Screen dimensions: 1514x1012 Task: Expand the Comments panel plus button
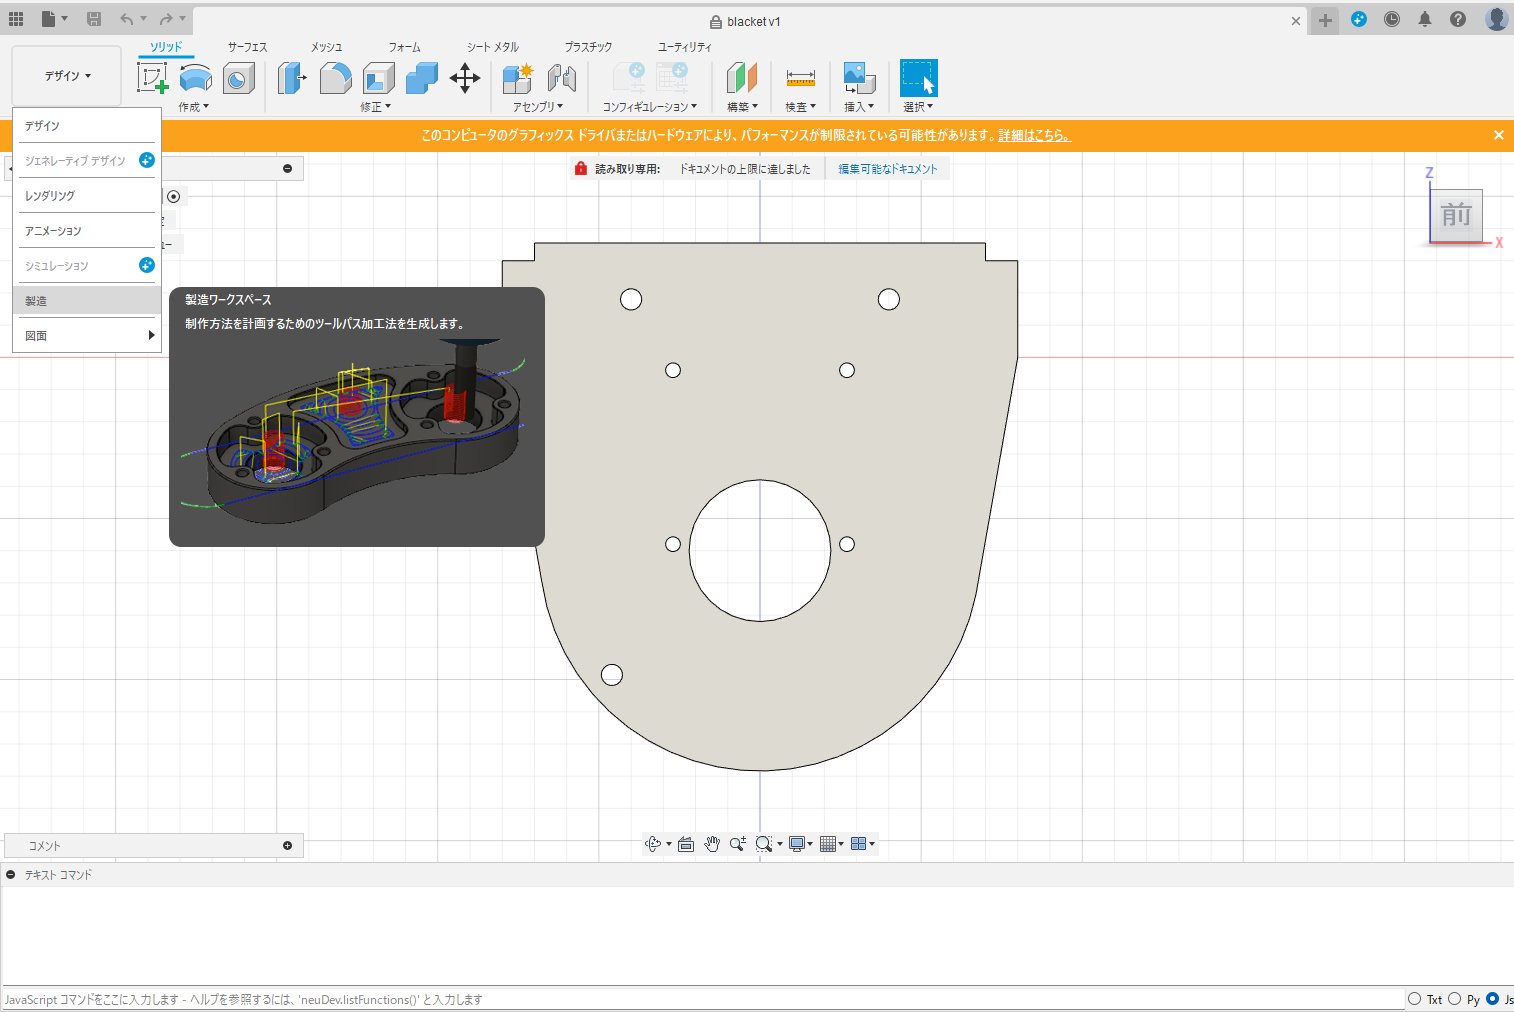287,846
